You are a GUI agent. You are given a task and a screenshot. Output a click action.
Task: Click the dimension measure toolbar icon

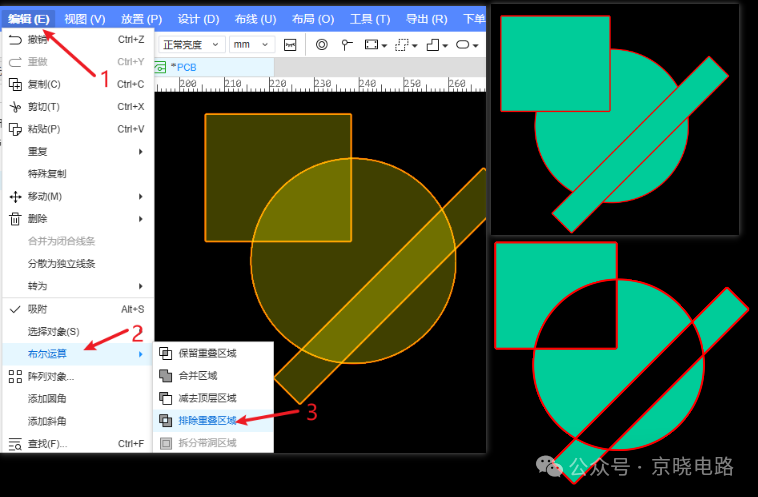click(290, 45)
